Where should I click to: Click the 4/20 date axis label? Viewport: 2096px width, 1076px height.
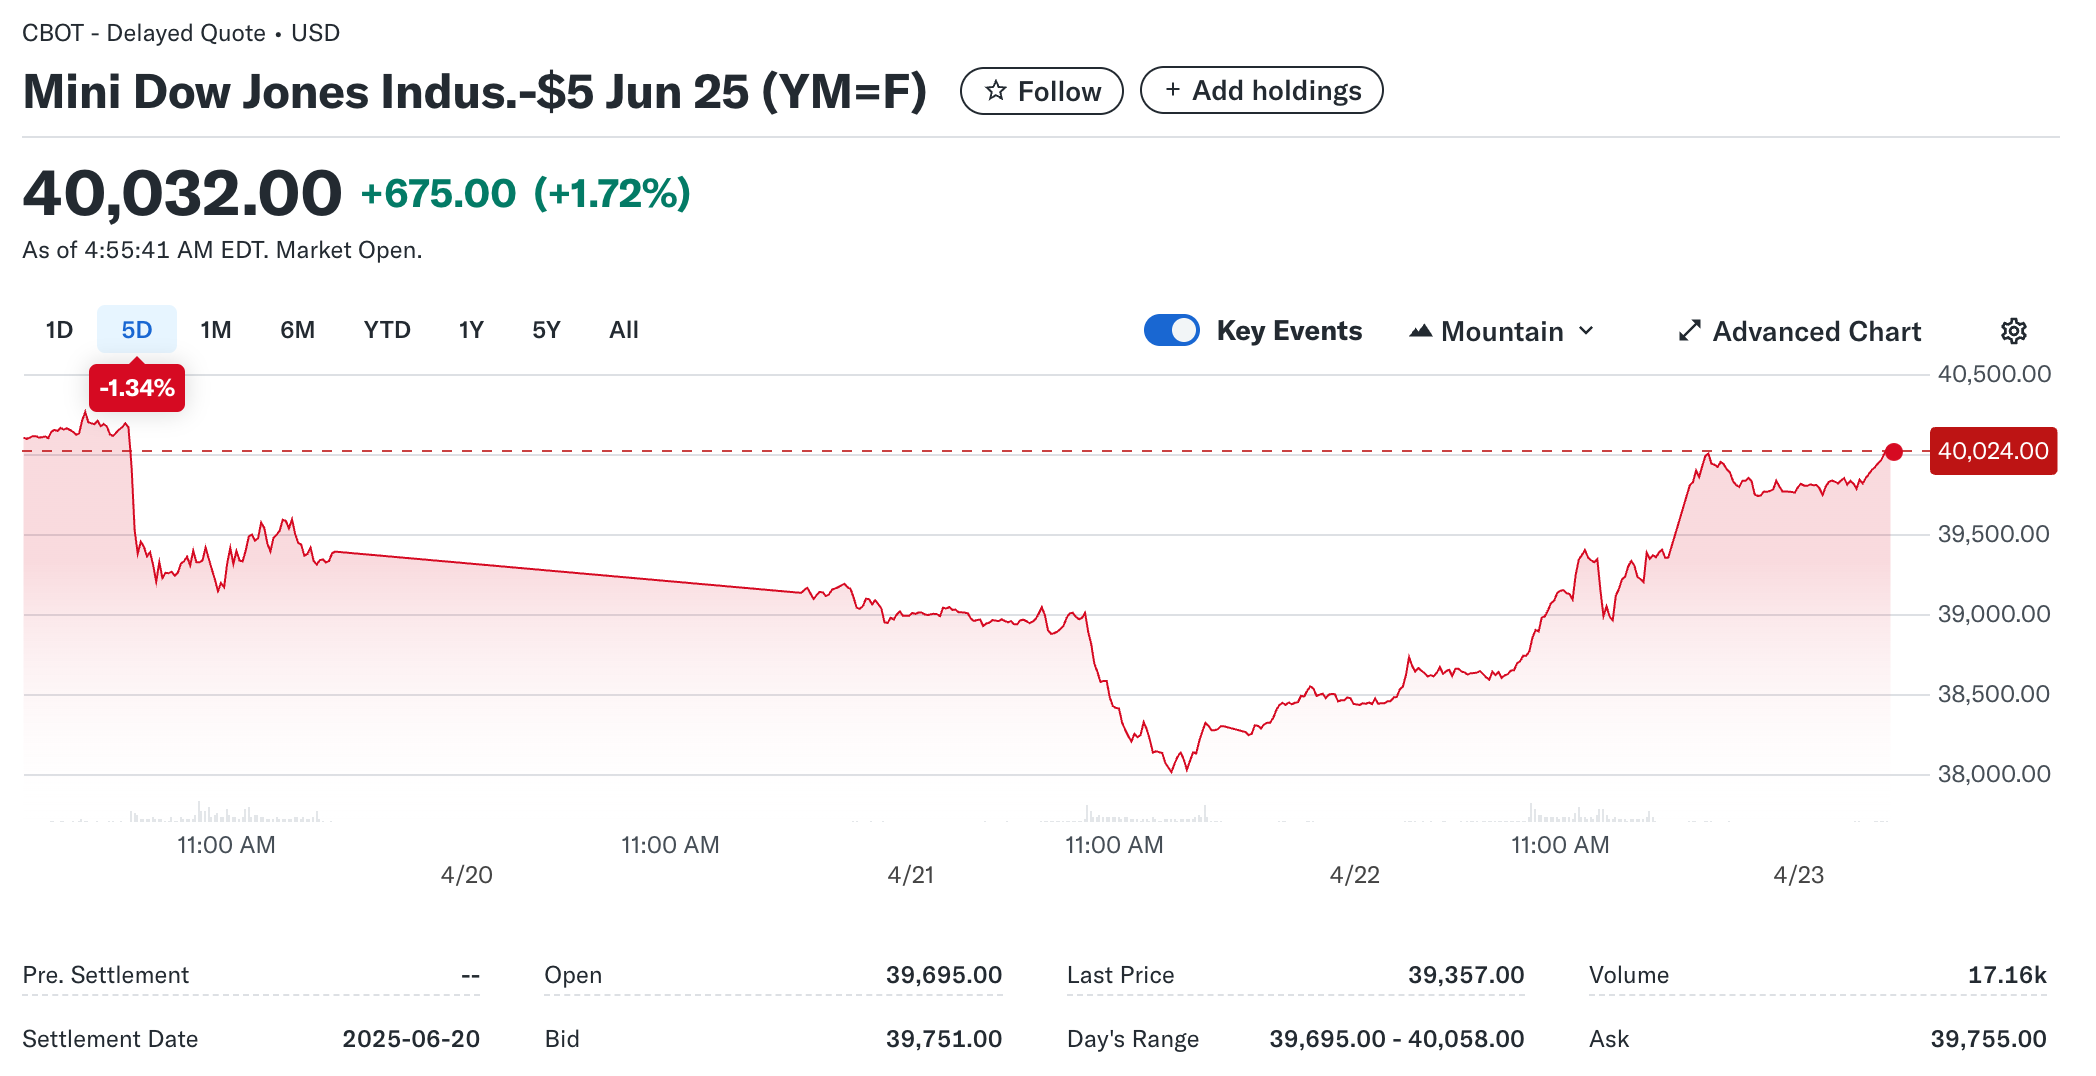(466, 875)
